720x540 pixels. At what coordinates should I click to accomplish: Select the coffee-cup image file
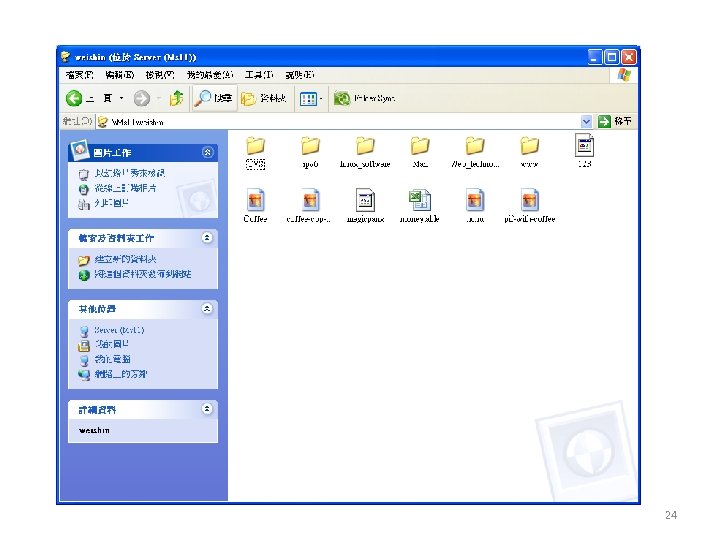(309, 206)
